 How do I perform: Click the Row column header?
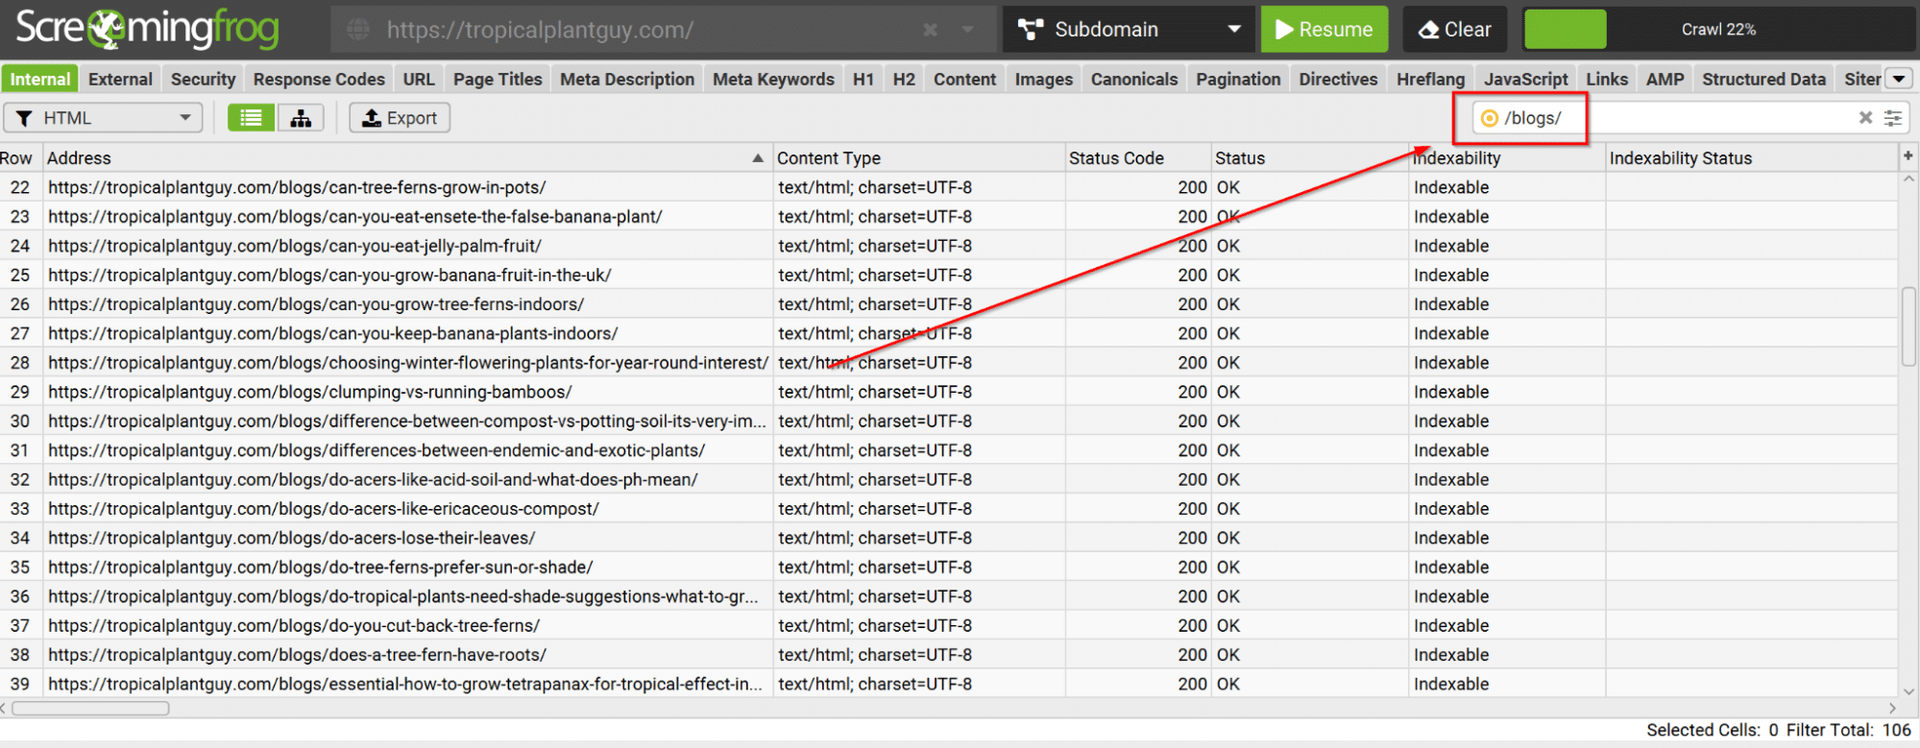[20, 158]
